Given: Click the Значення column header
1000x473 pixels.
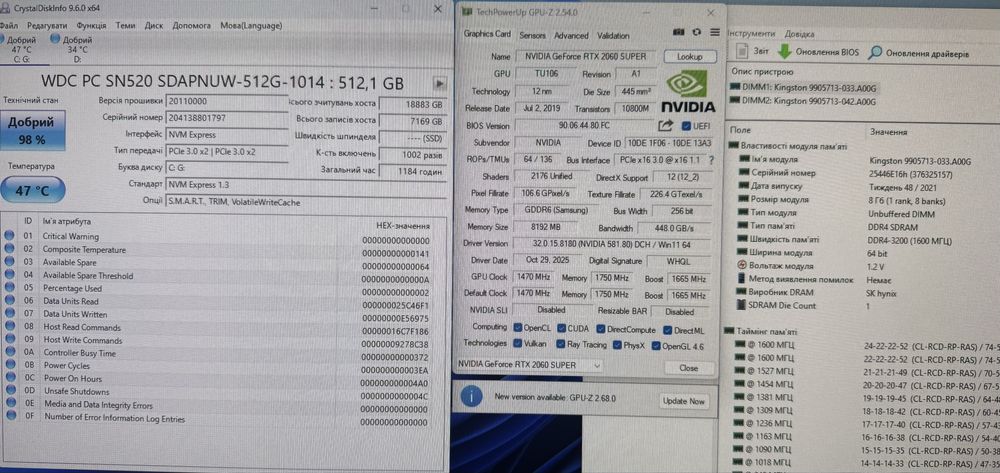Looking at the screenshot, I should pyautogui.click(x=888, y=132).
